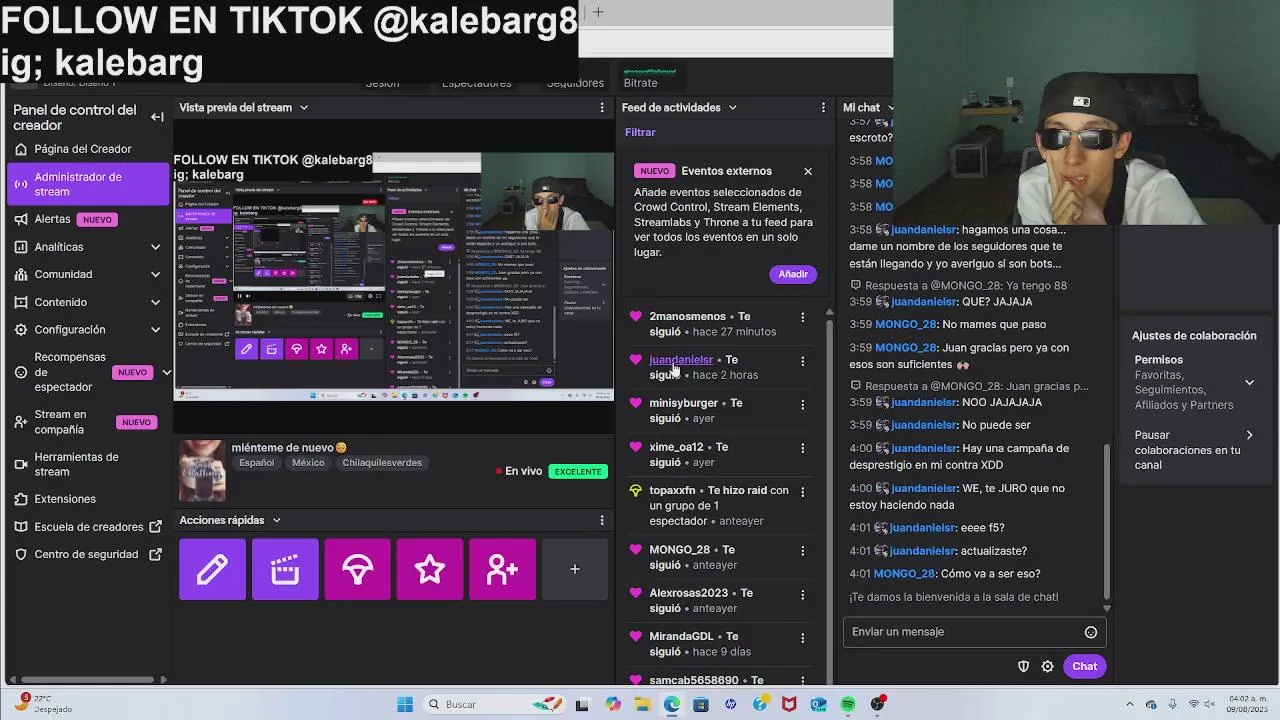
Task: Open Centro de seguridad external link
Action: coord(88,555)
